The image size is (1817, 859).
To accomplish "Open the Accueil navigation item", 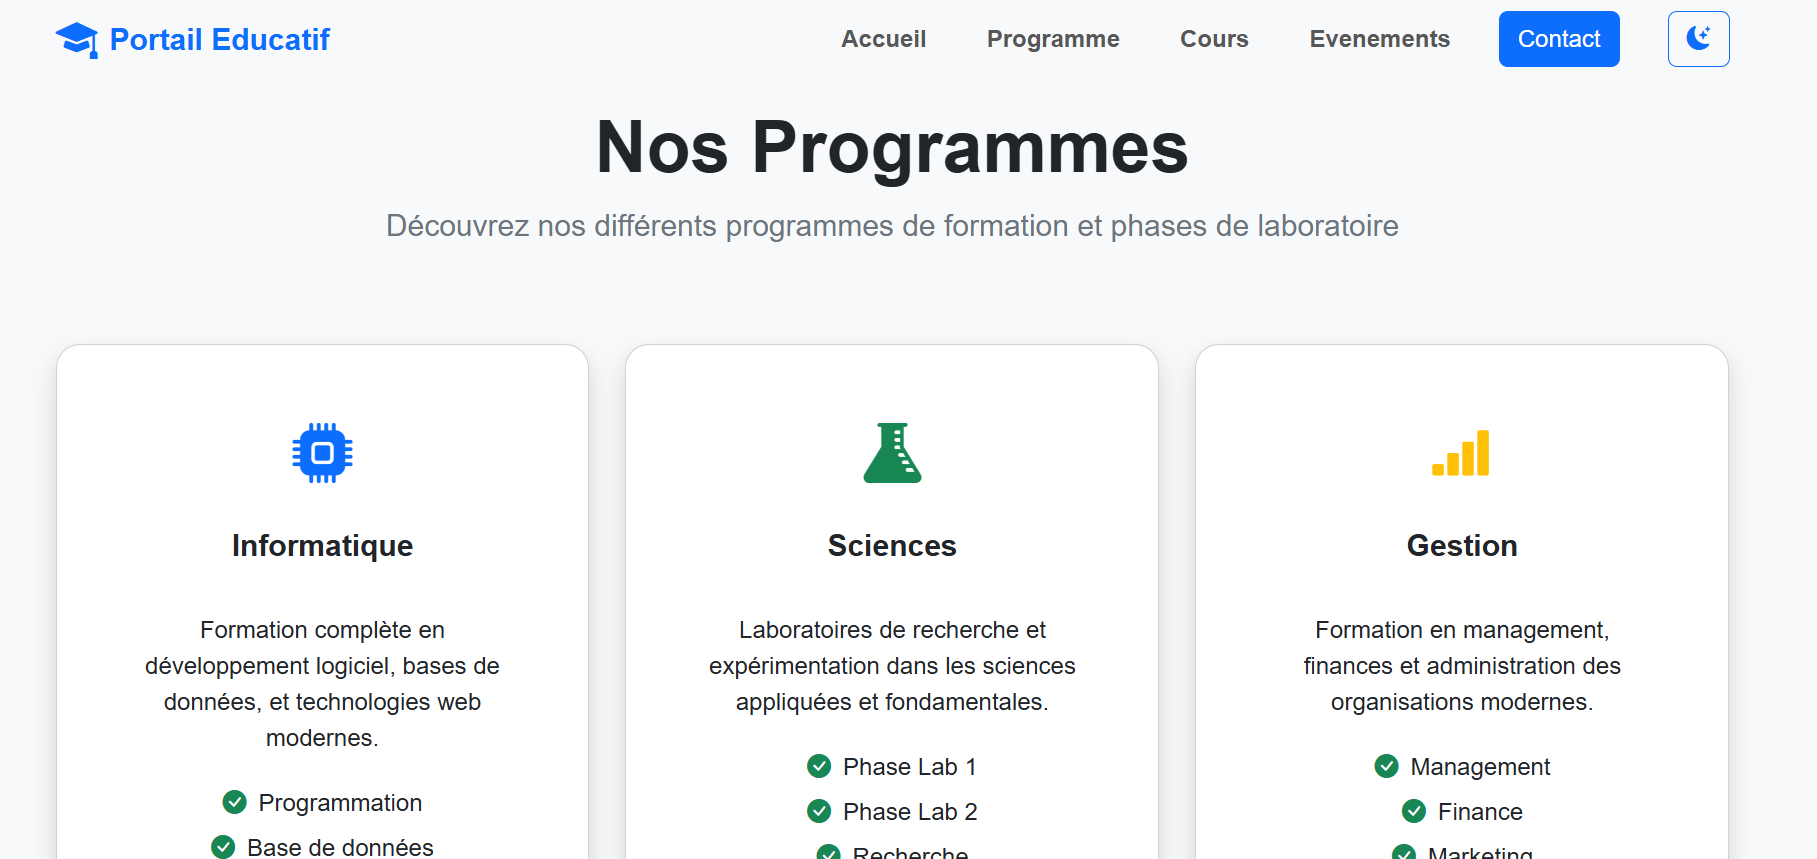I will tap(883, 39).
